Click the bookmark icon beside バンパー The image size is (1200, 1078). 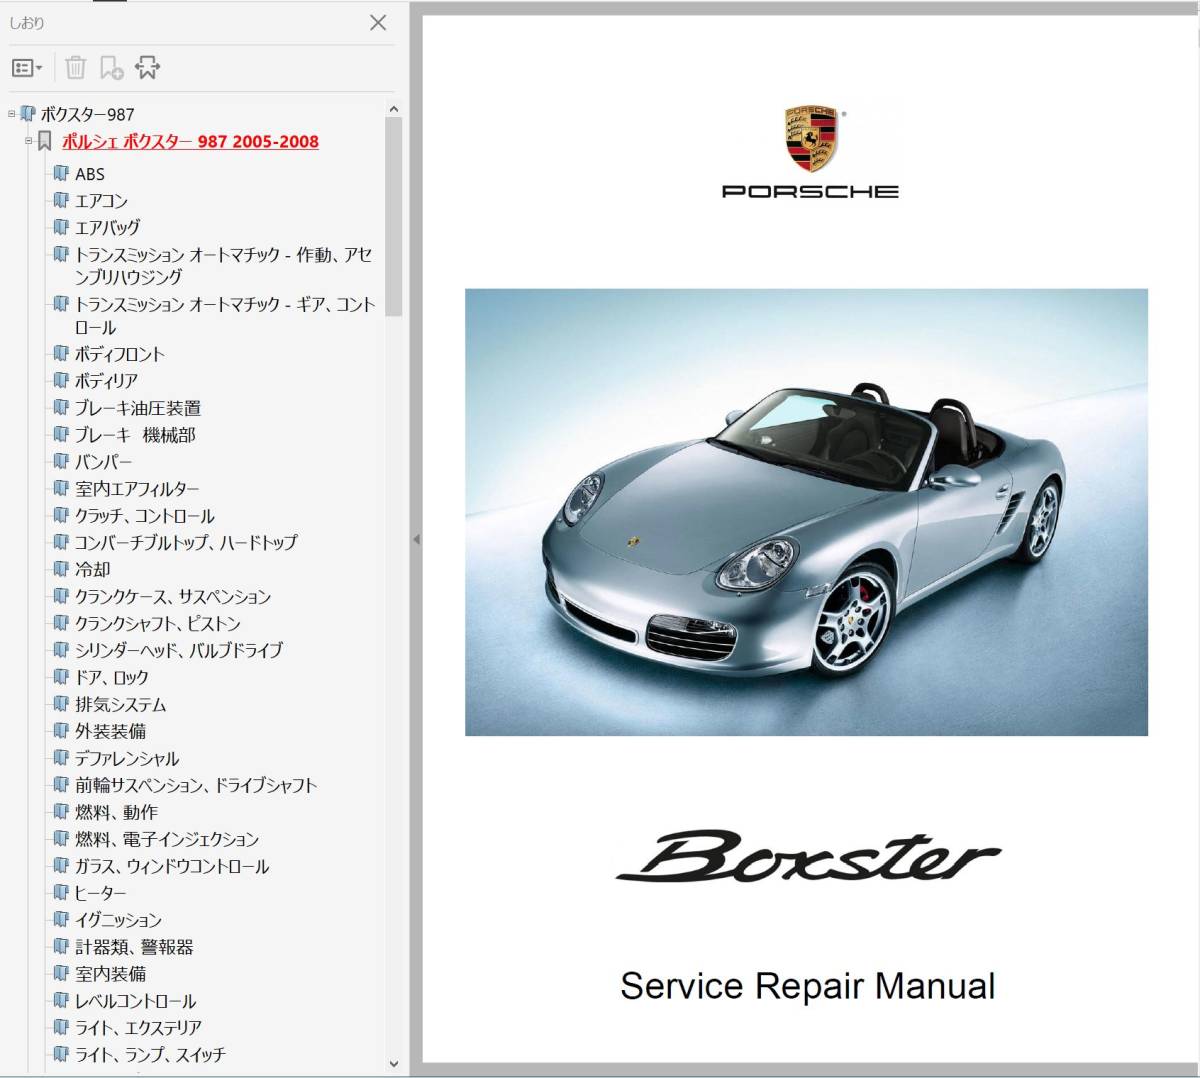[61, 461]
